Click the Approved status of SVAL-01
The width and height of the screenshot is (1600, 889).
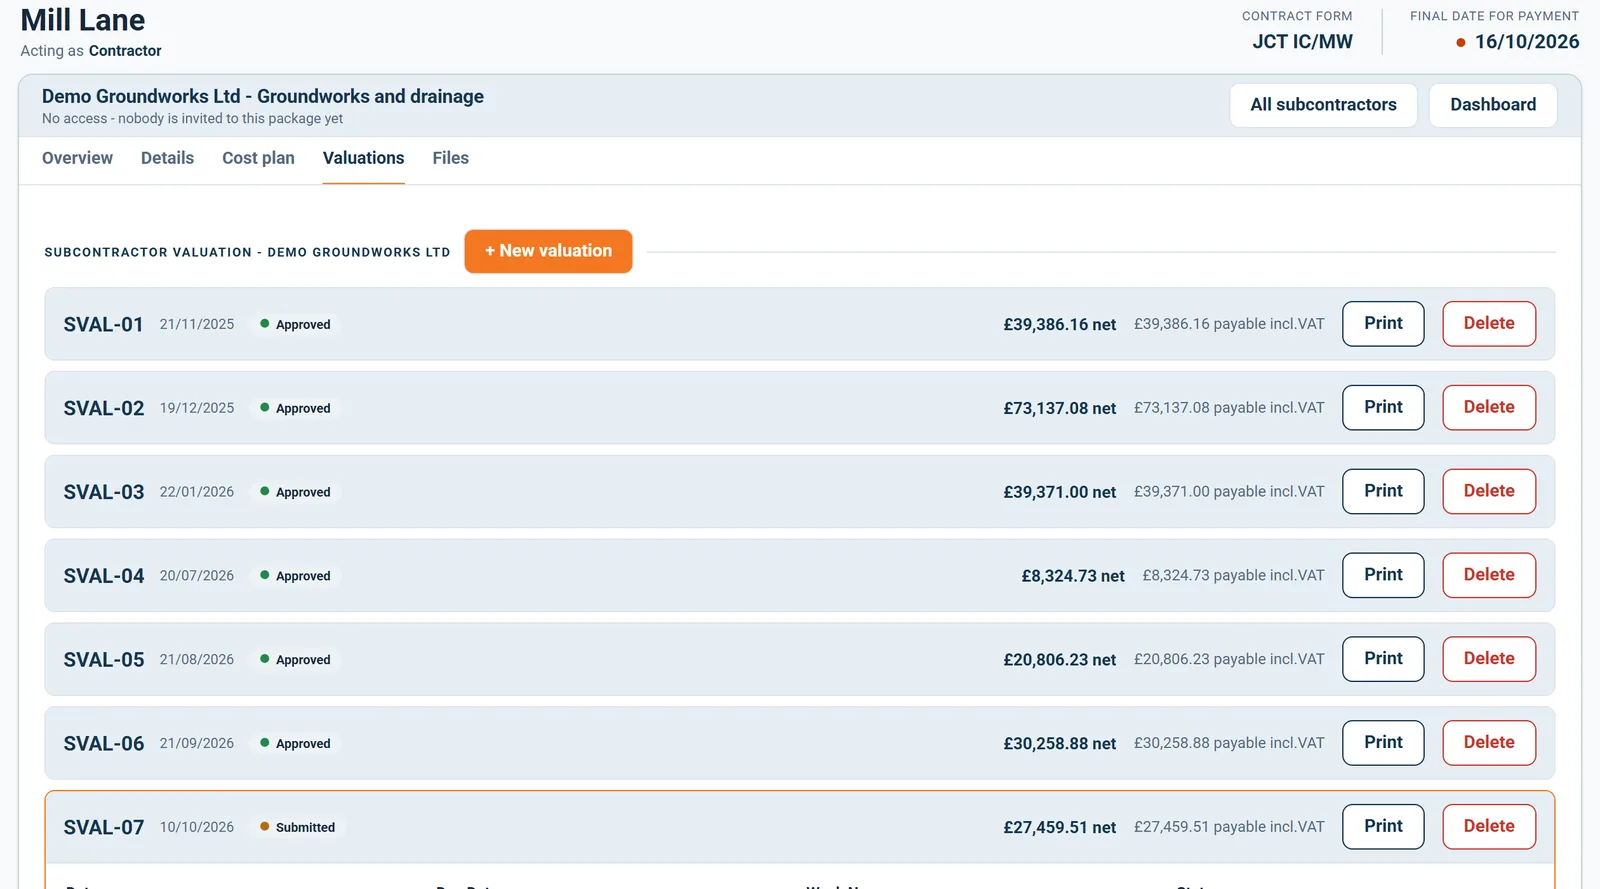click(295, 324)
